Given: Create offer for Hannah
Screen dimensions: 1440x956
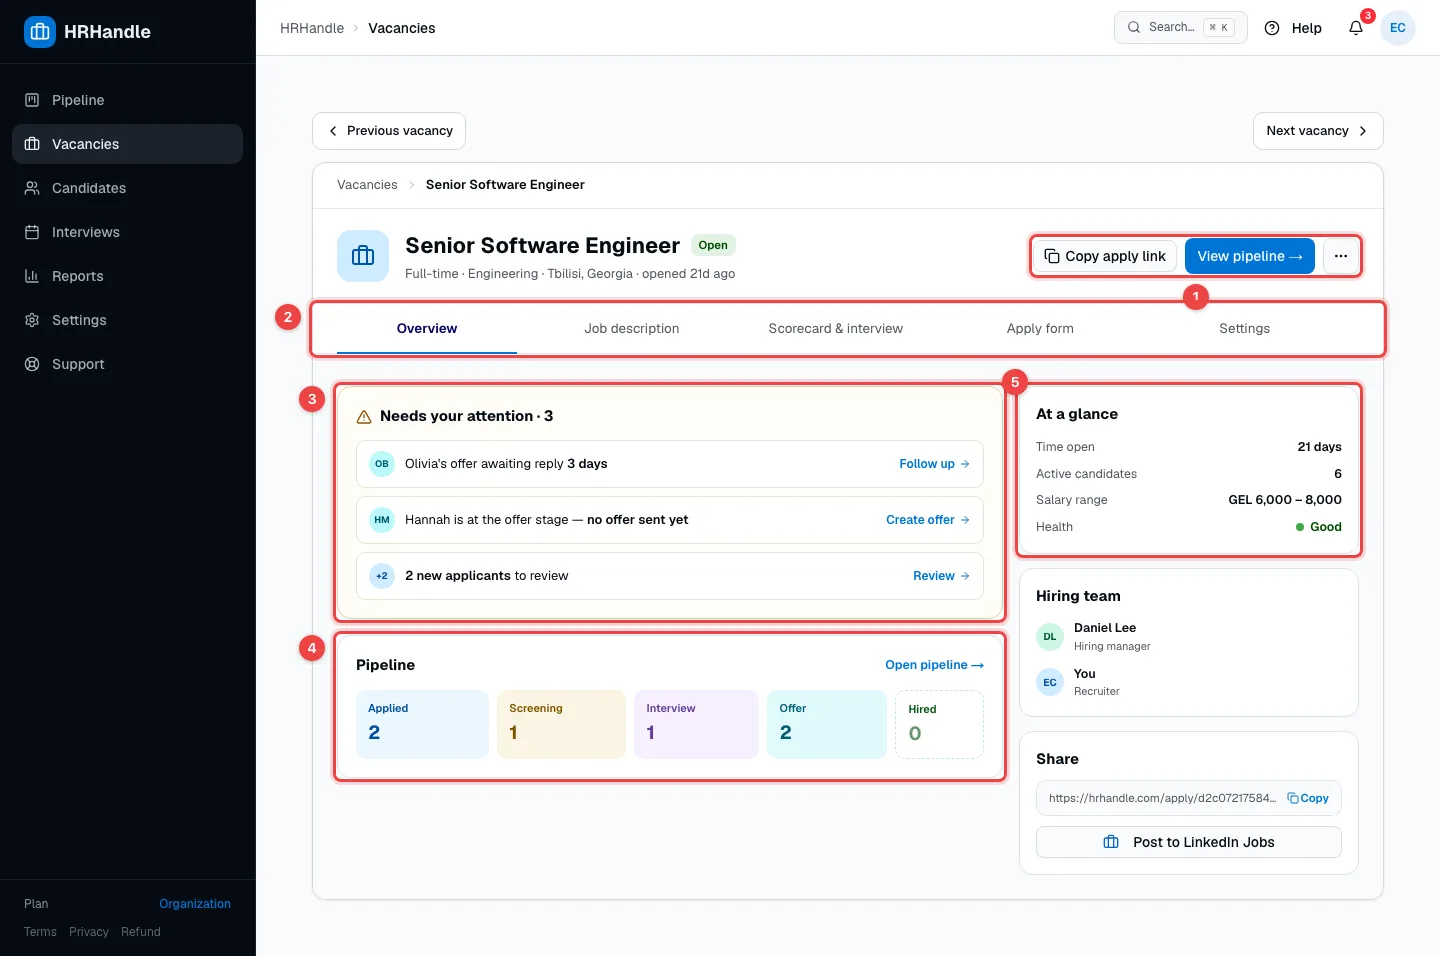Looking at the screenshot, I should coord(928,520).
